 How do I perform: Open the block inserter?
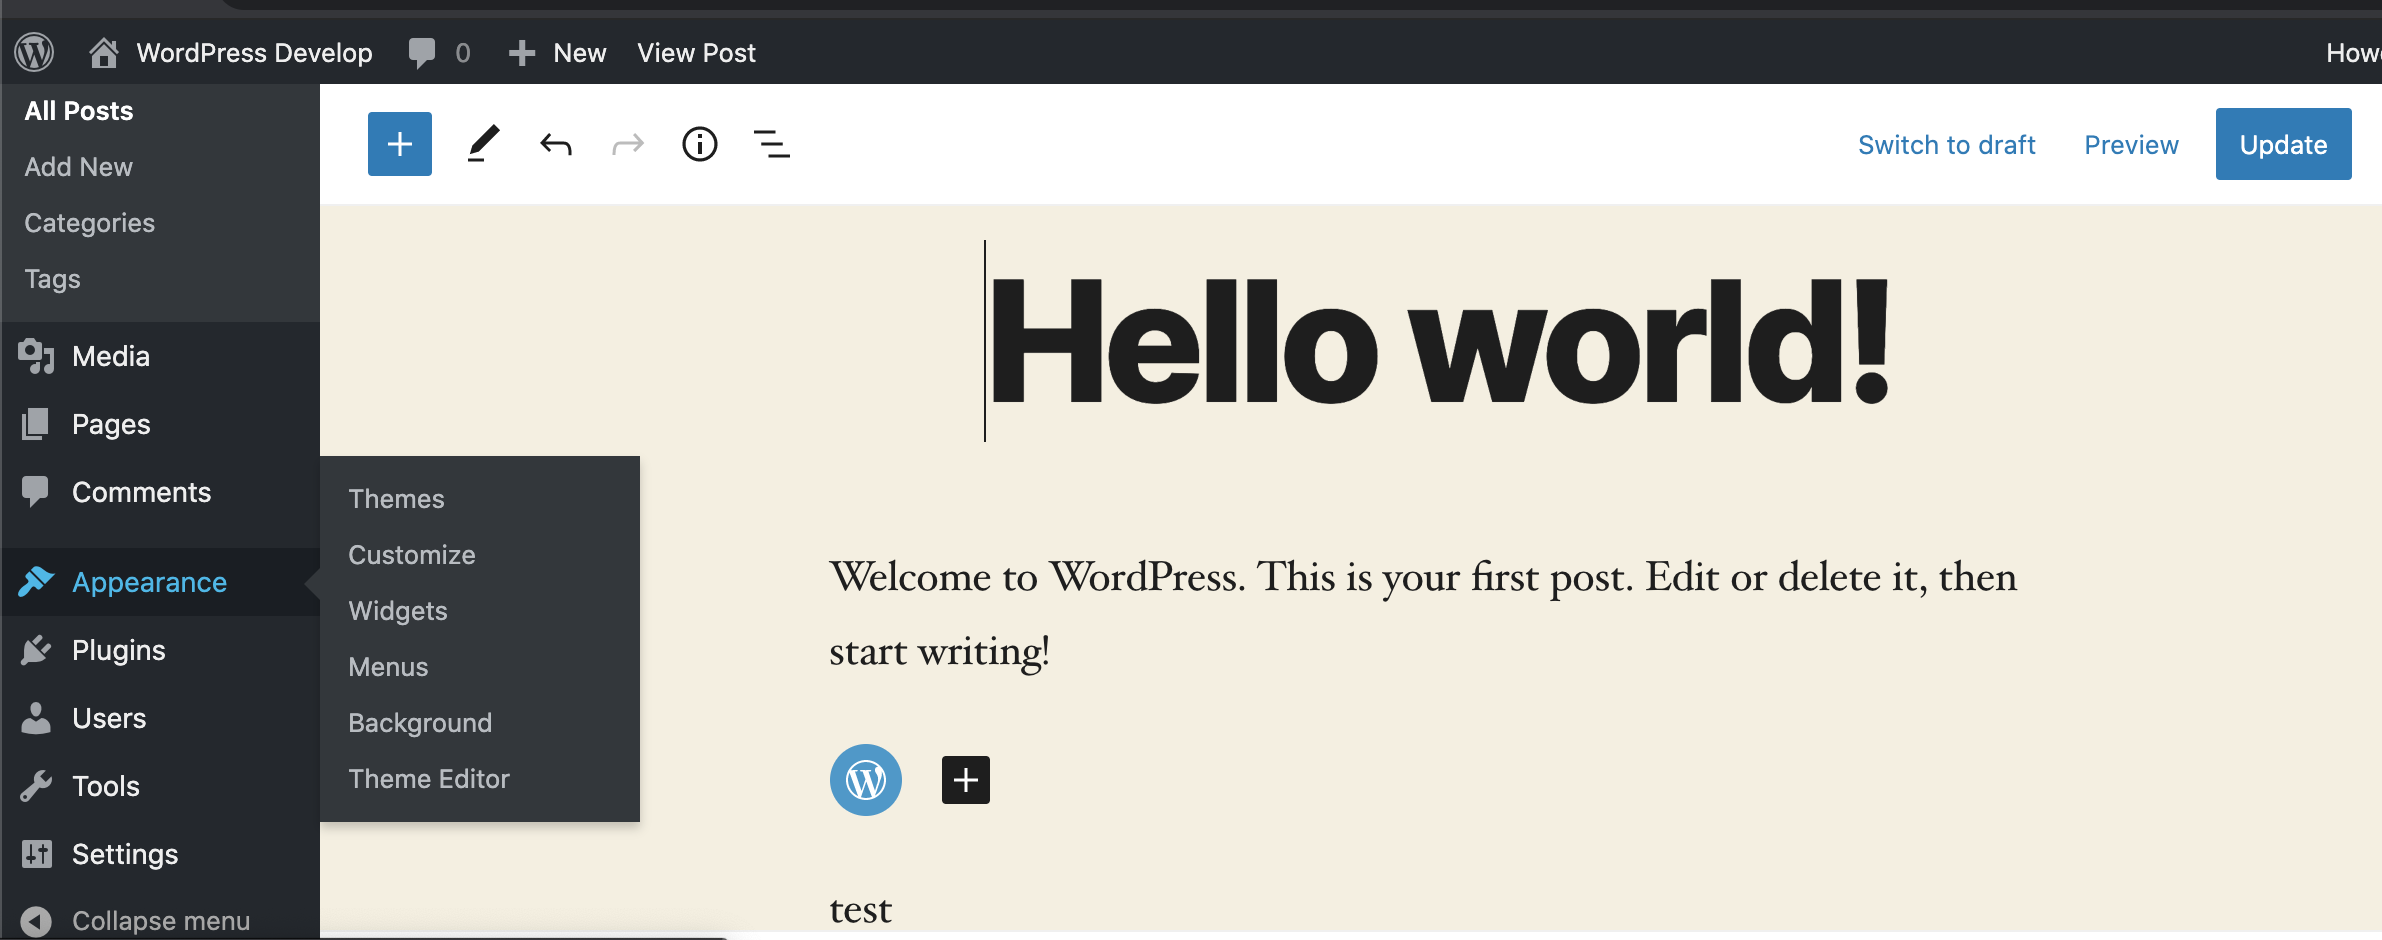click(399, 143)
